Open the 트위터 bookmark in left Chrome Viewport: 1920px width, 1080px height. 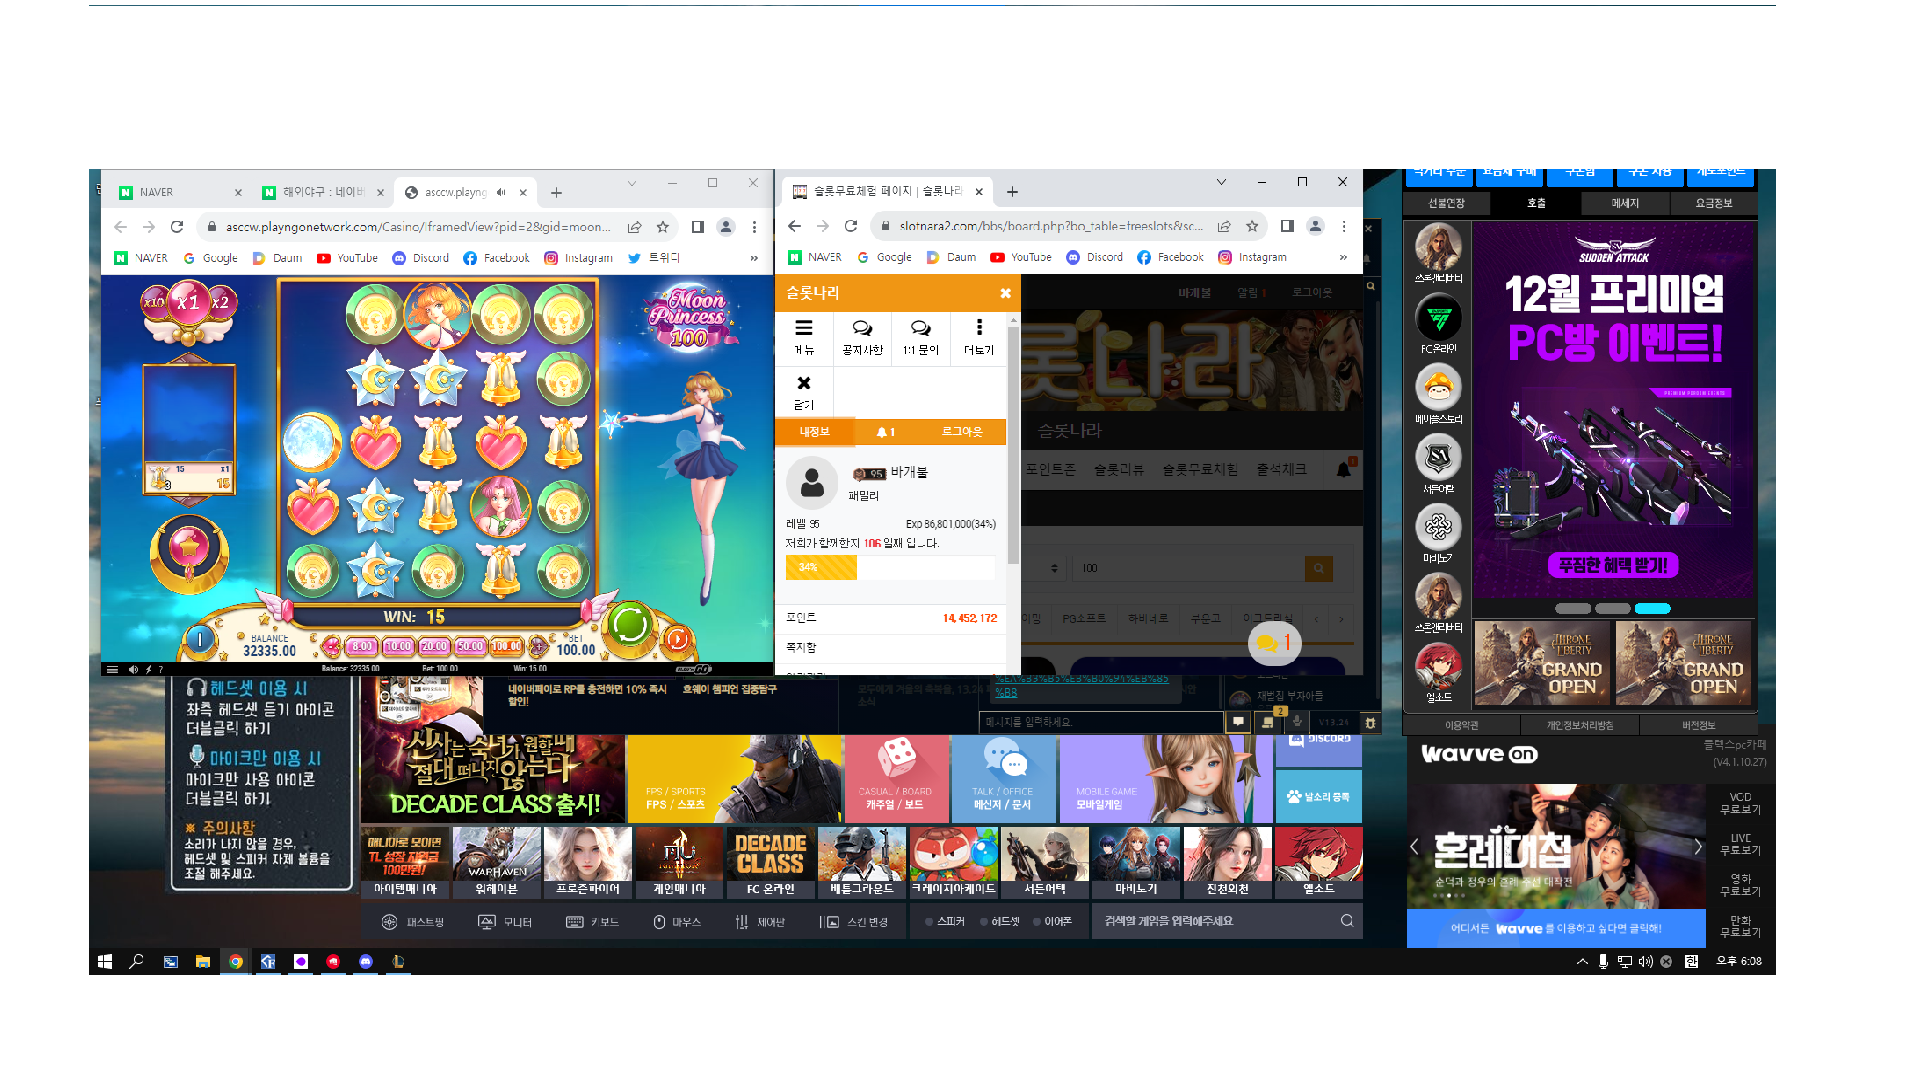tap(654, 258)
